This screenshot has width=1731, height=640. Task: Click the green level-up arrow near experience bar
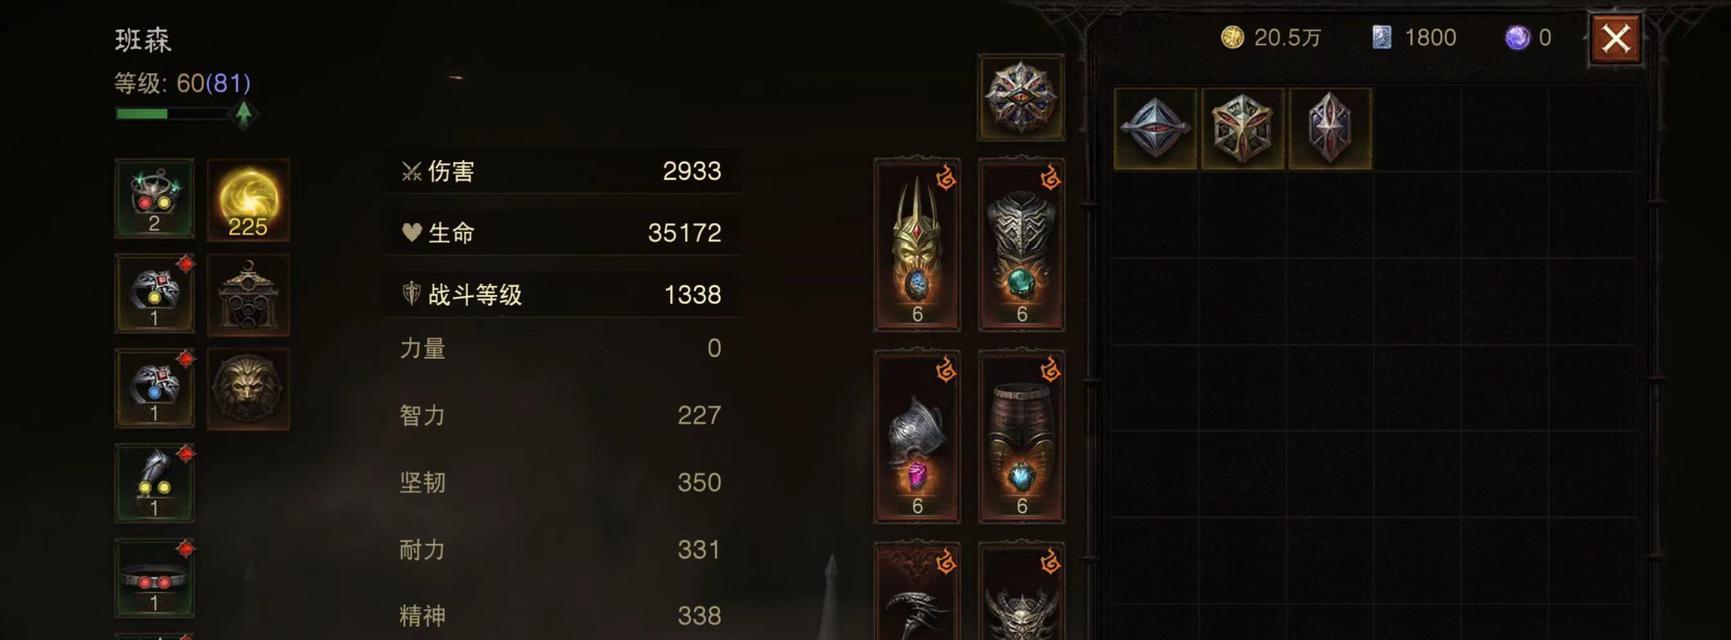coord(243,113)
